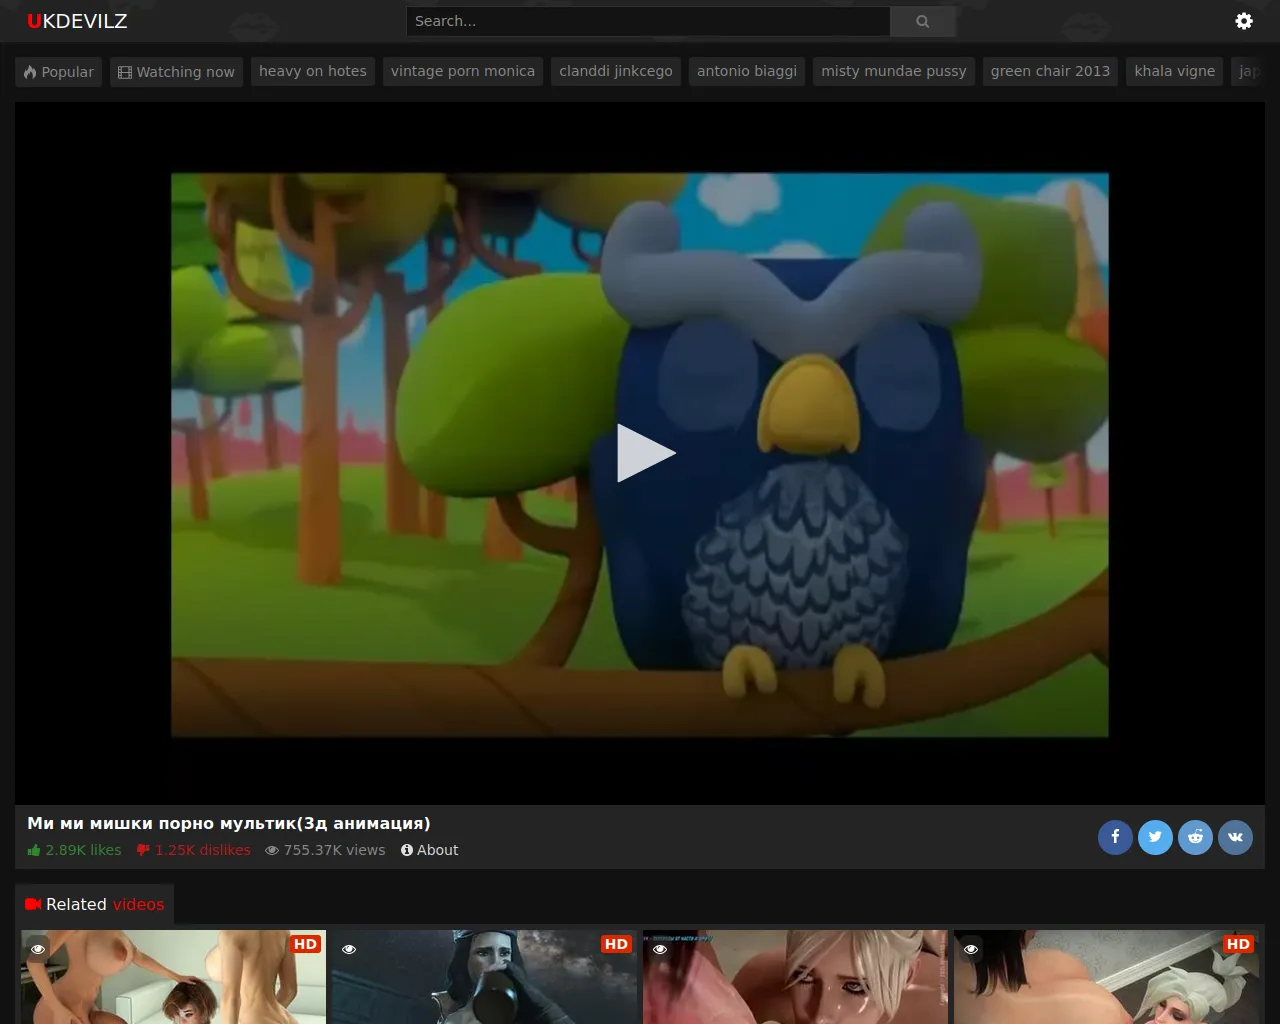Viewport: 1280px width, 1024px height.
Task: Open the 'green chair 2013' tag
Action: pos(1050,71)
